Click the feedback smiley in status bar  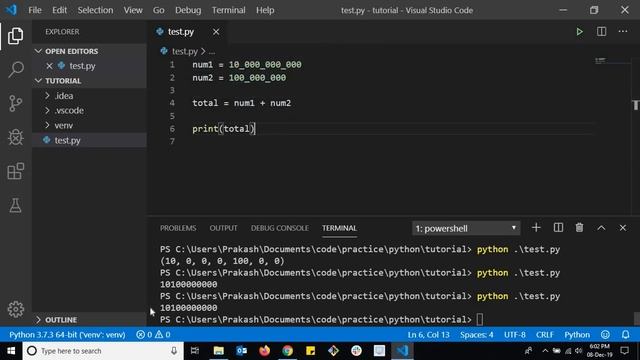click(605, 335)
